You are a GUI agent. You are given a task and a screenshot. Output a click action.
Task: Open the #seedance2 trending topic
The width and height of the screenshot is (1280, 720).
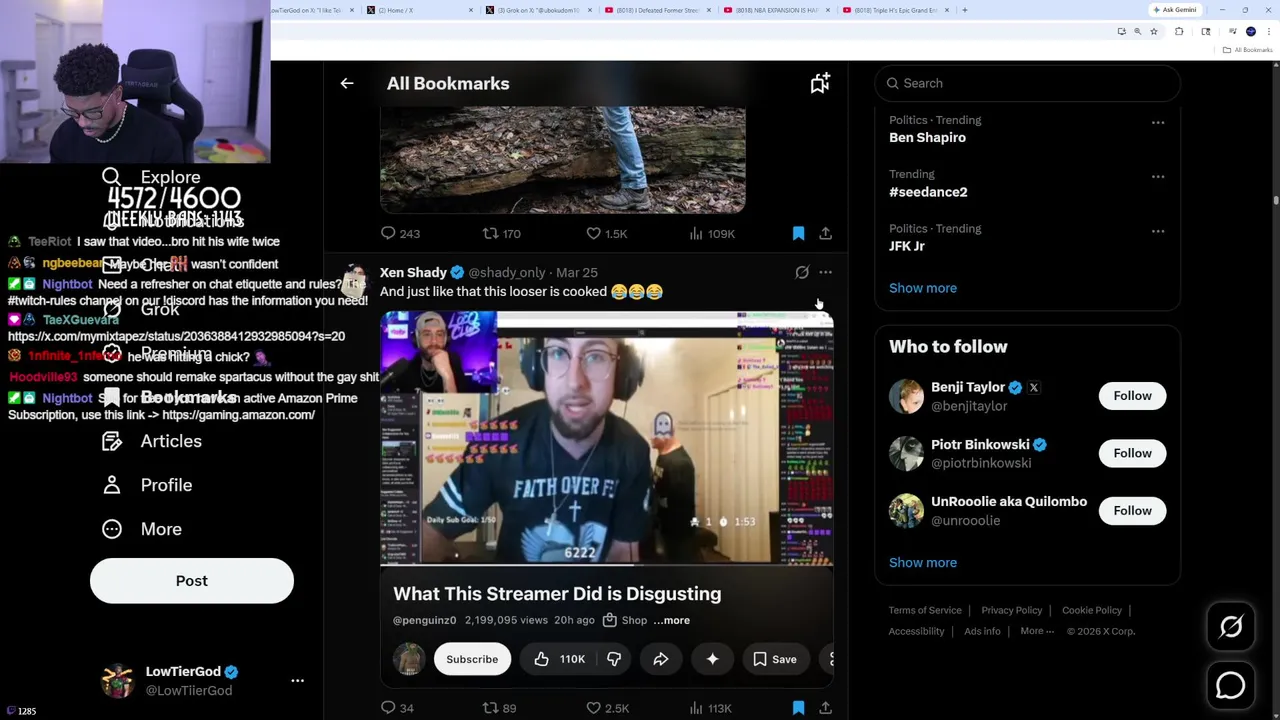coord(928,192)
